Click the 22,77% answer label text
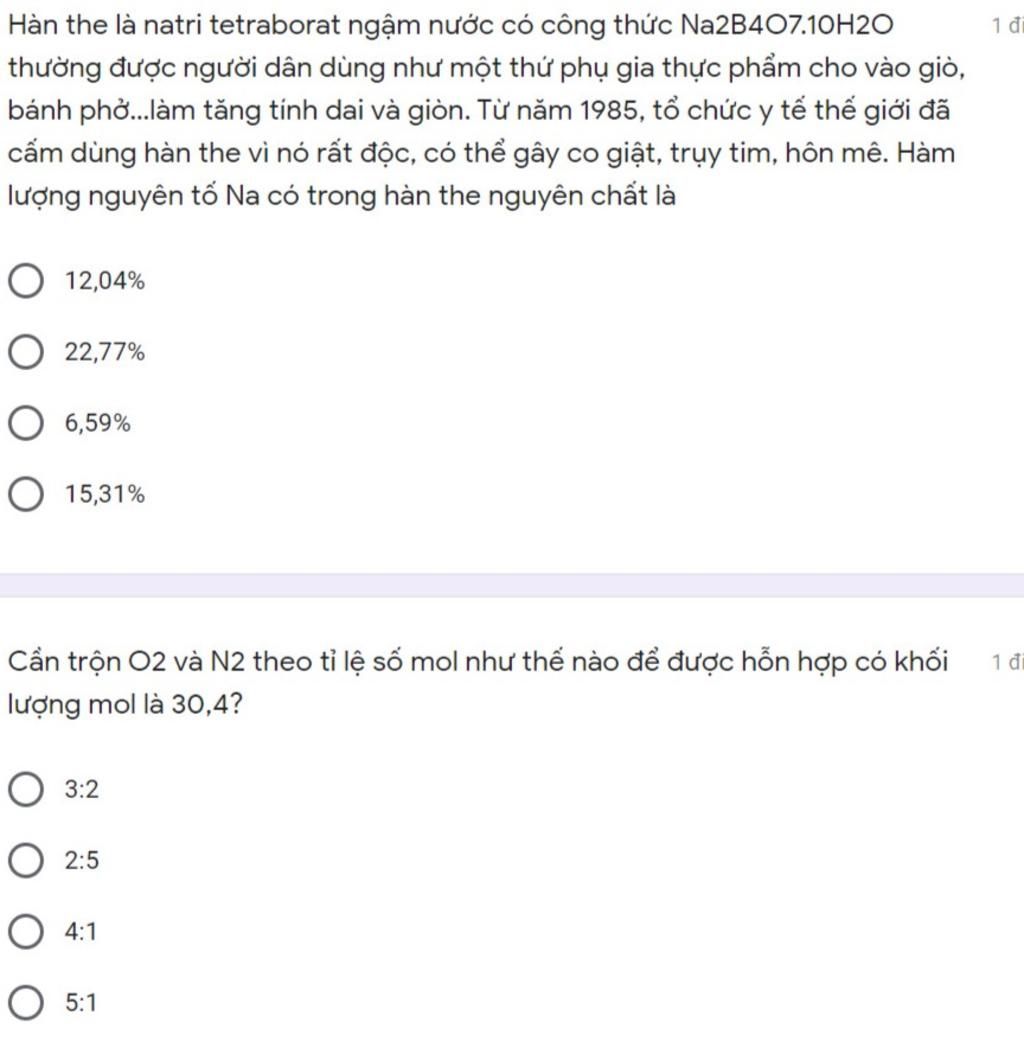The image size is (1024, 1041). click(104, 352)
